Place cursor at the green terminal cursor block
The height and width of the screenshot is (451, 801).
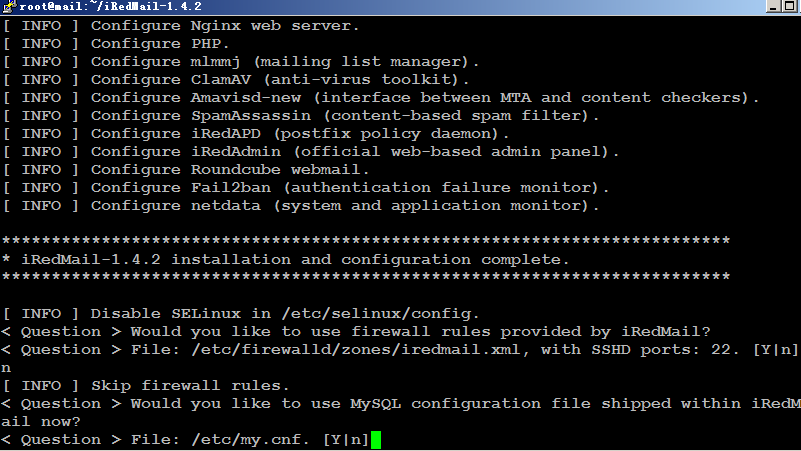[x=376, y=440]
